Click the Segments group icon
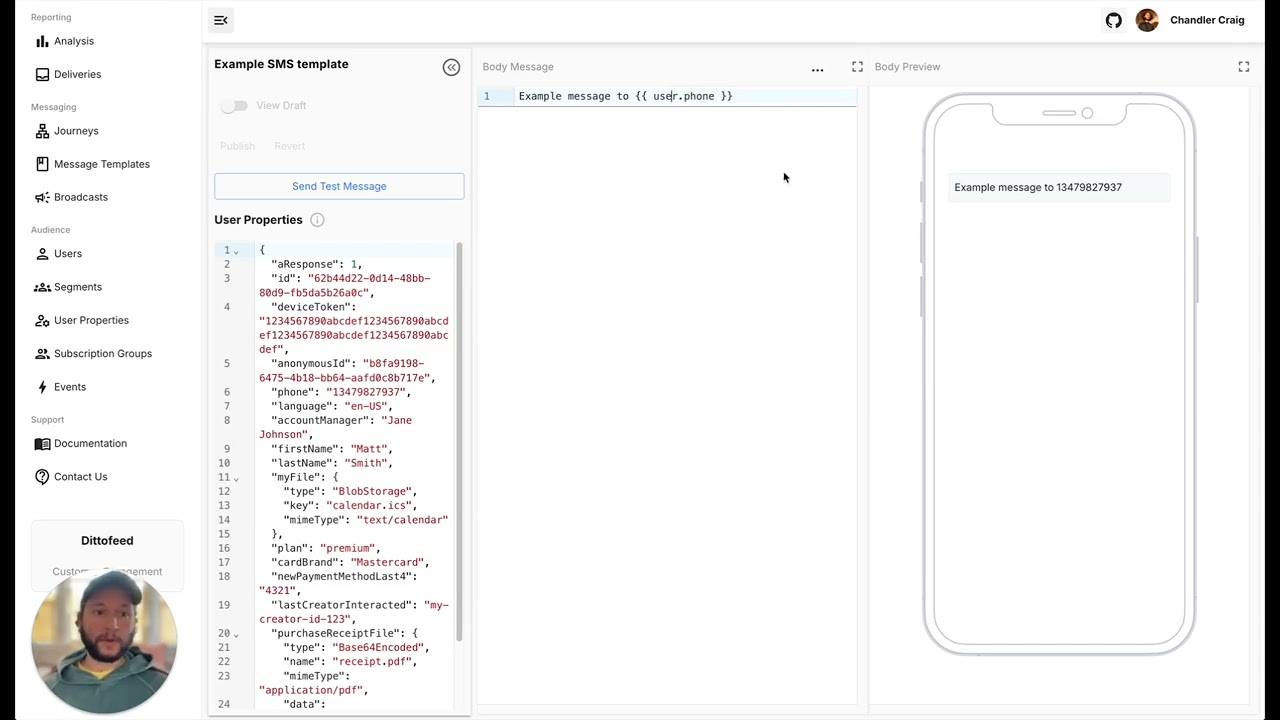The height and width of the screenshot is (720, 1280). pyautogui.click(x=42, y=287)
